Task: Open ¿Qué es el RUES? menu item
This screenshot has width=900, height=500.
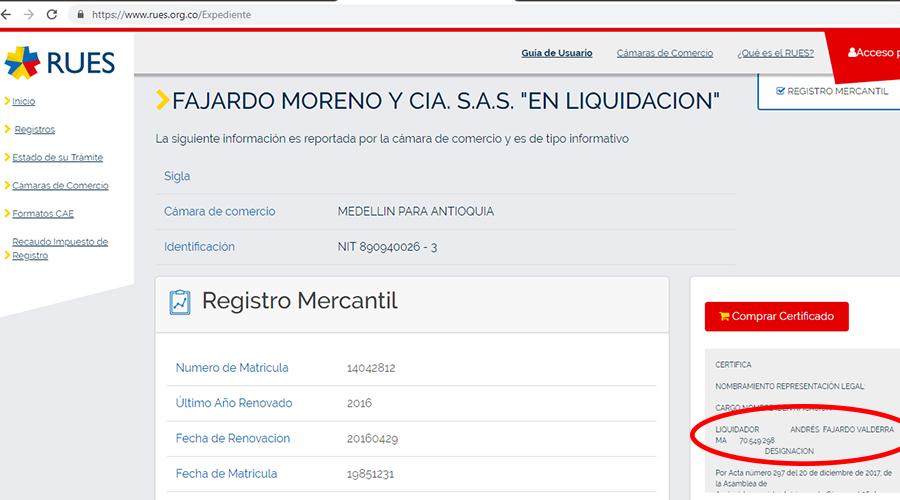Action: point(775,53)
